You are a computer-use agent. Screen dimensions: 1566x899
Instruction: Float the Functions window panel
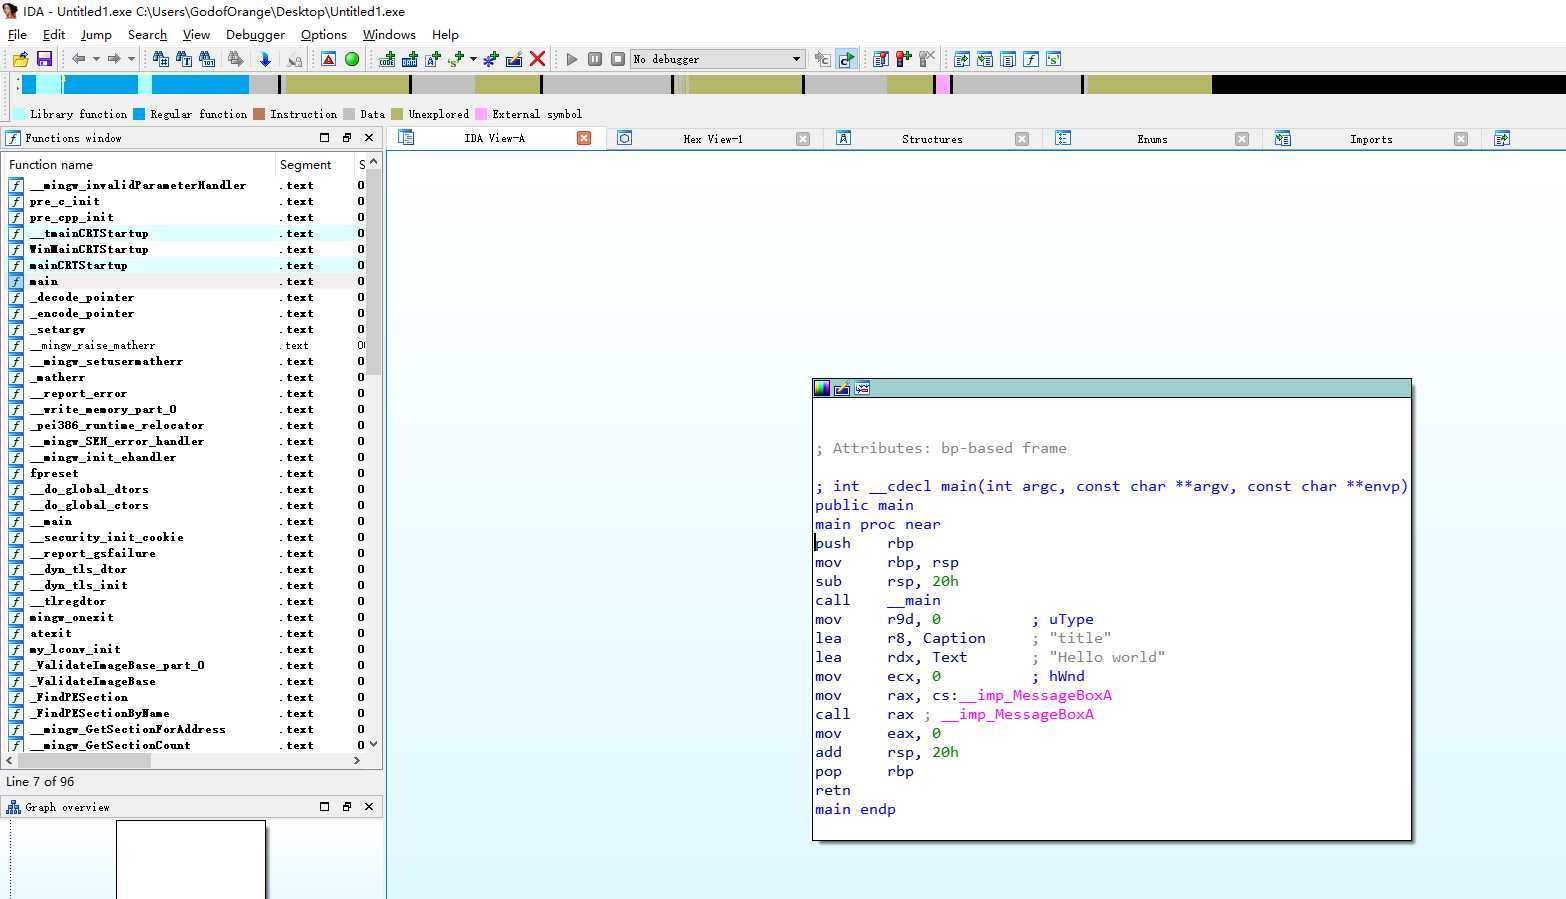[x=346, y=138]
